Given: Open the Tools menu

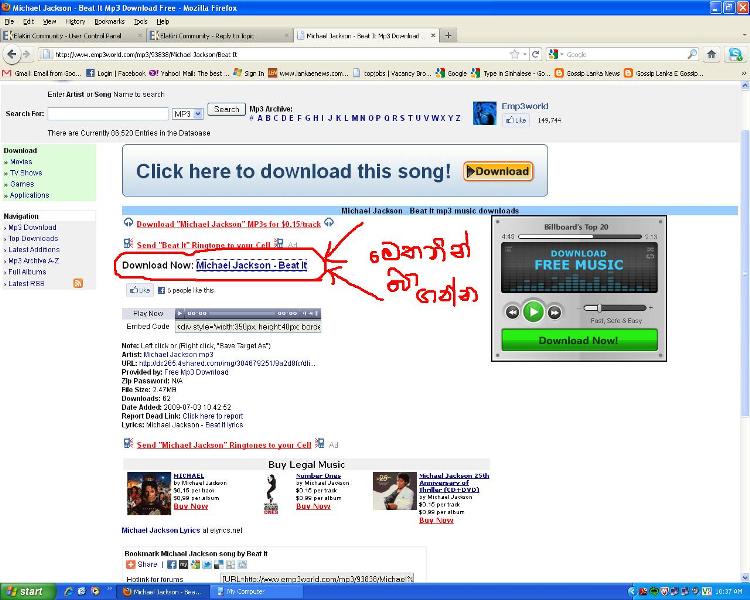Looking at the screenshot, I should (x=141, y=22).
